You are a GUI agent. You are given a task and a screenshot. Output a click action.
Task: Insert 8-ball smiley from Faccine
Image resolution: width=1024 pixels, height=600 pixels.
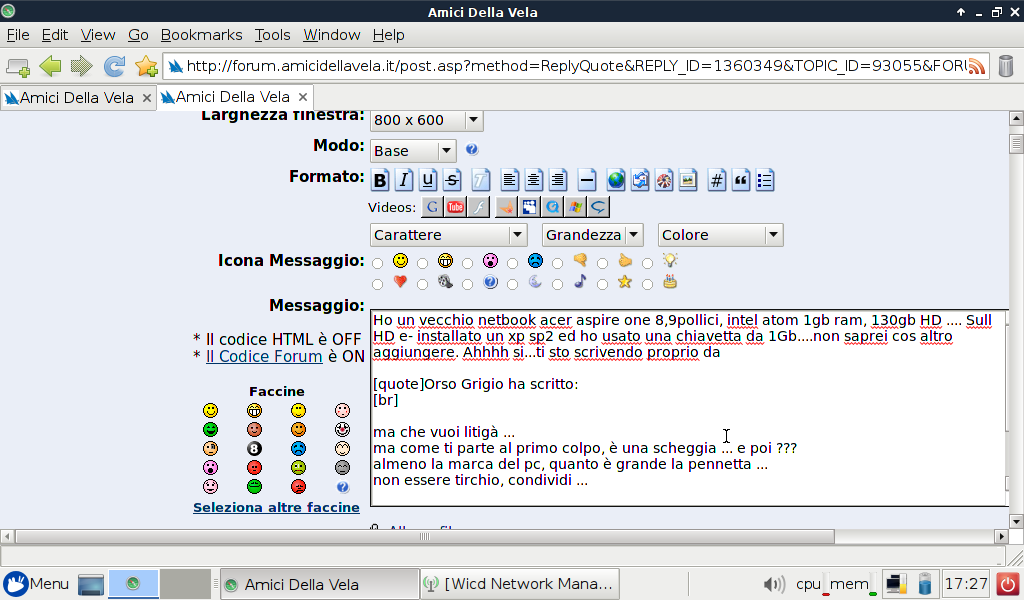pos(254,449)
